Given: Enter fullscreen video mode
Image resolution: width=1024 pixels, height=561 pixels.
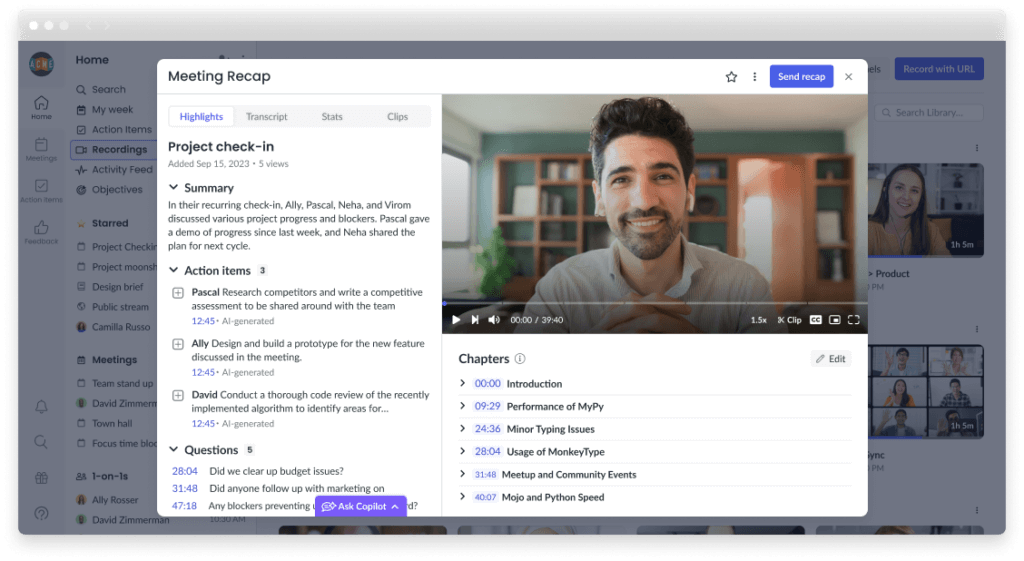Looking at the screenshot, I should (x=854, y=320).
